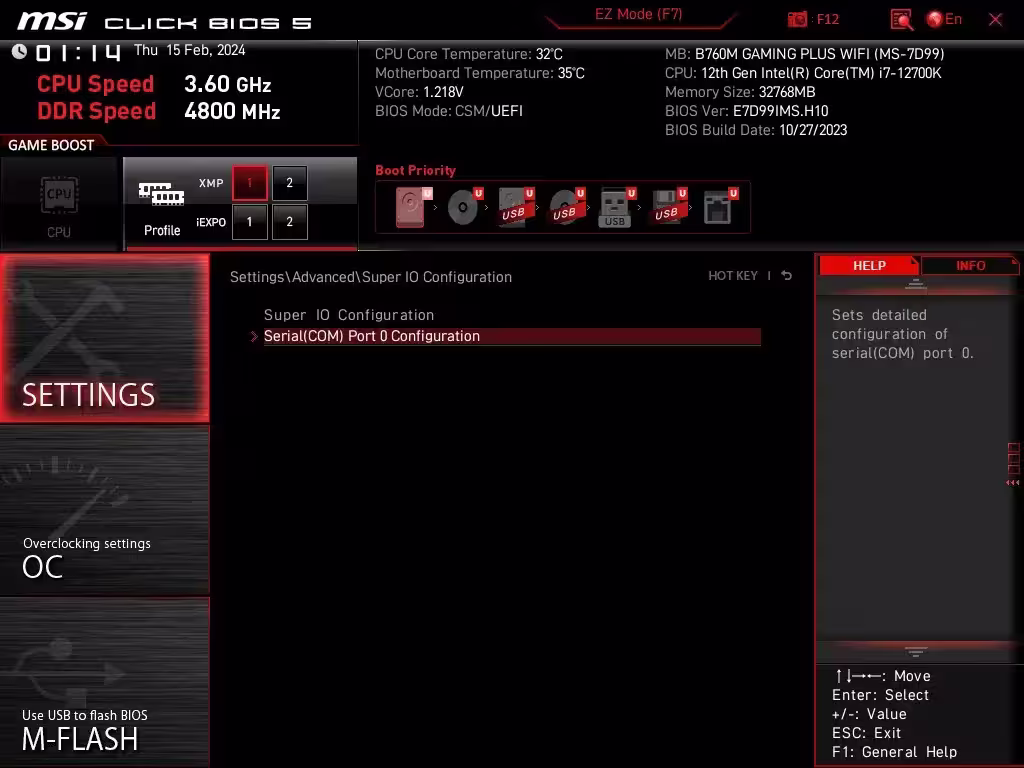Select the network boot device icon
This screenshot has height=768, width=1024.
click(720, 207)
